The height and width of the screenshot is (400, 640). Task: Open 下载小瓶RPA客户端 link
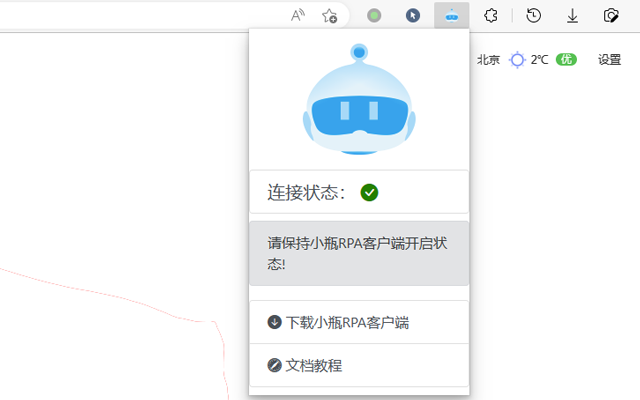(359, 322)
